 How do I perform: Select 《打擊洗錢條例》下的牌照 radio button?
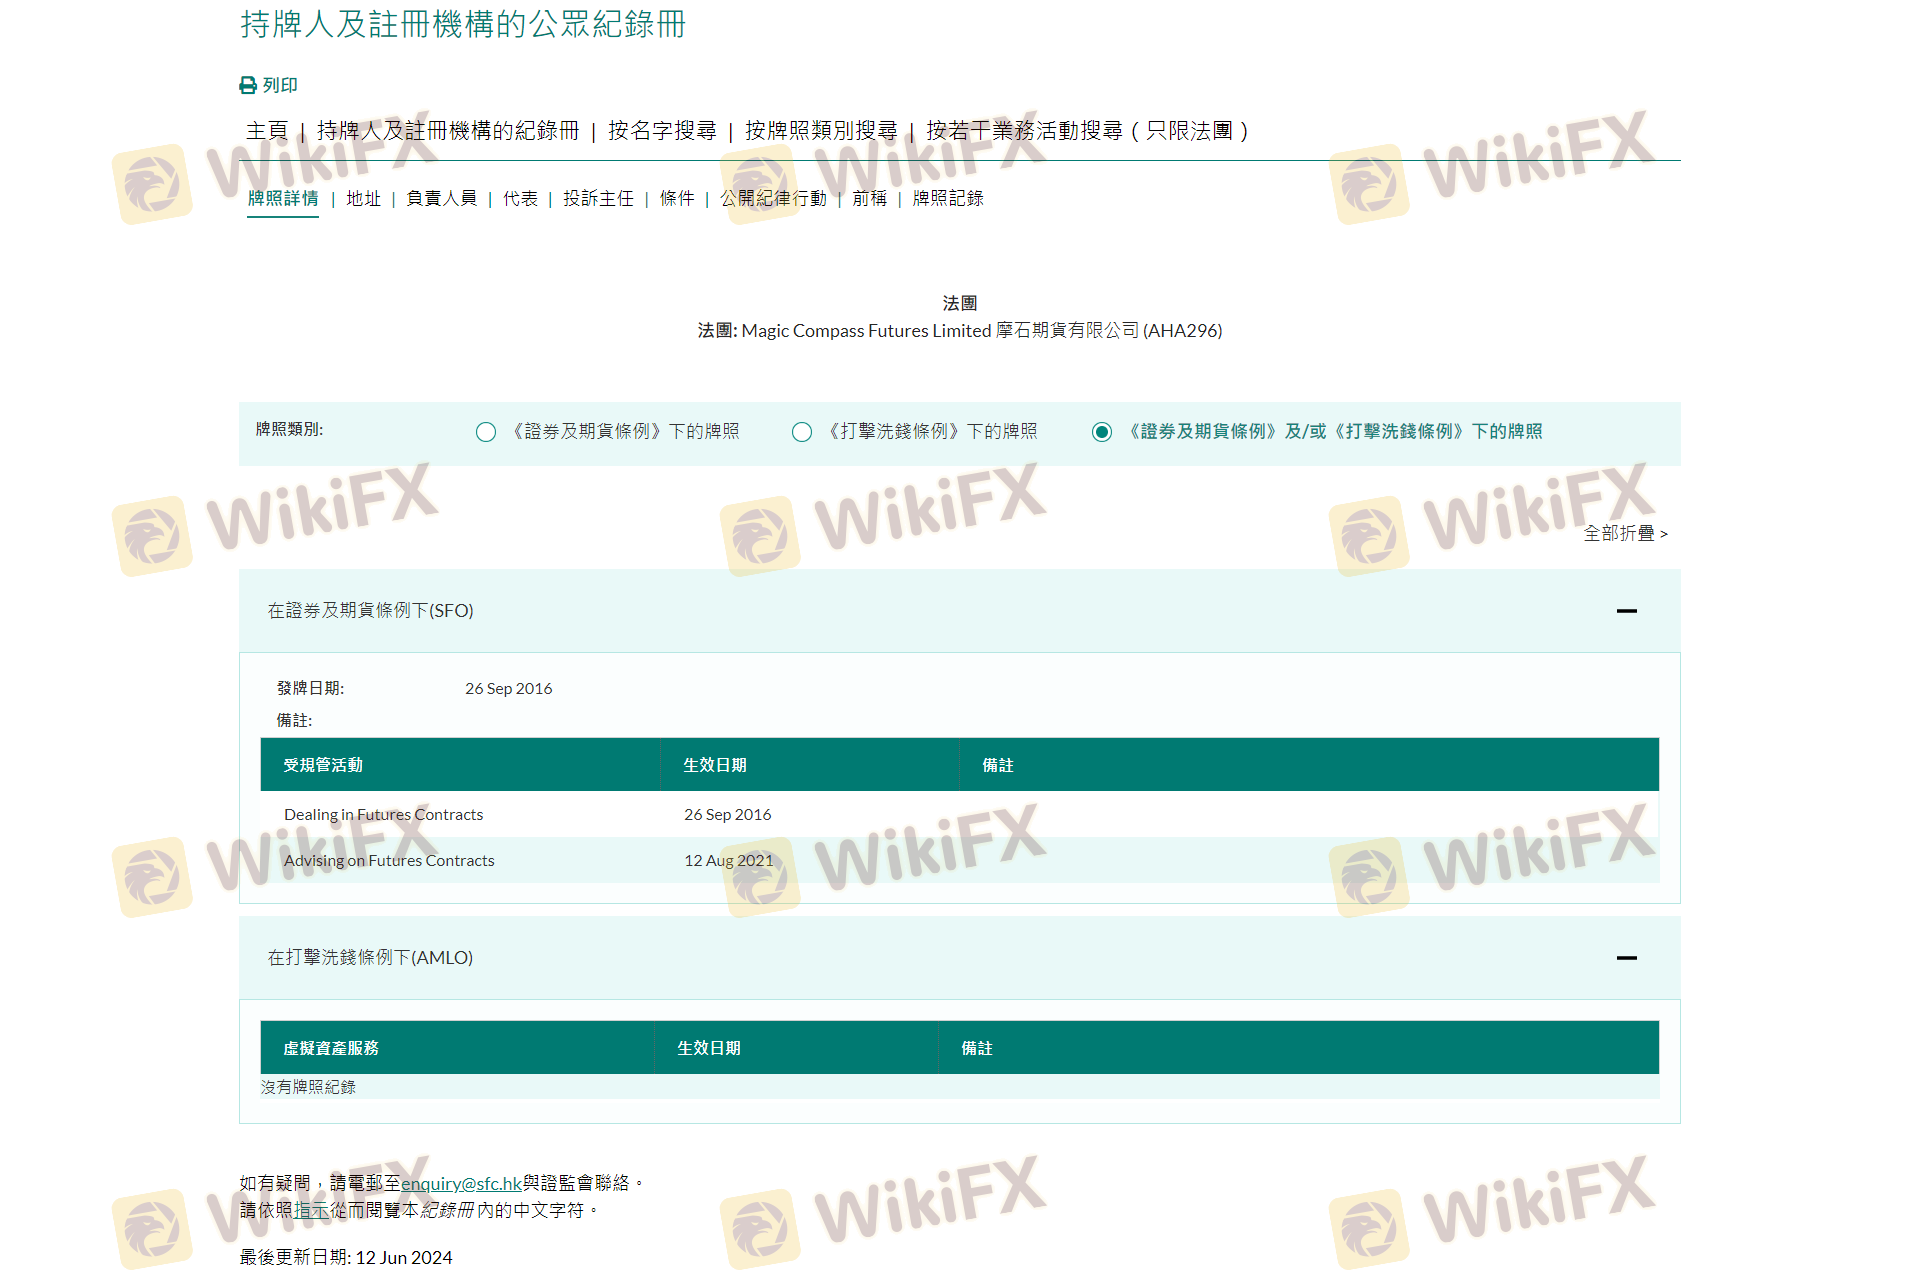point(802,432)
